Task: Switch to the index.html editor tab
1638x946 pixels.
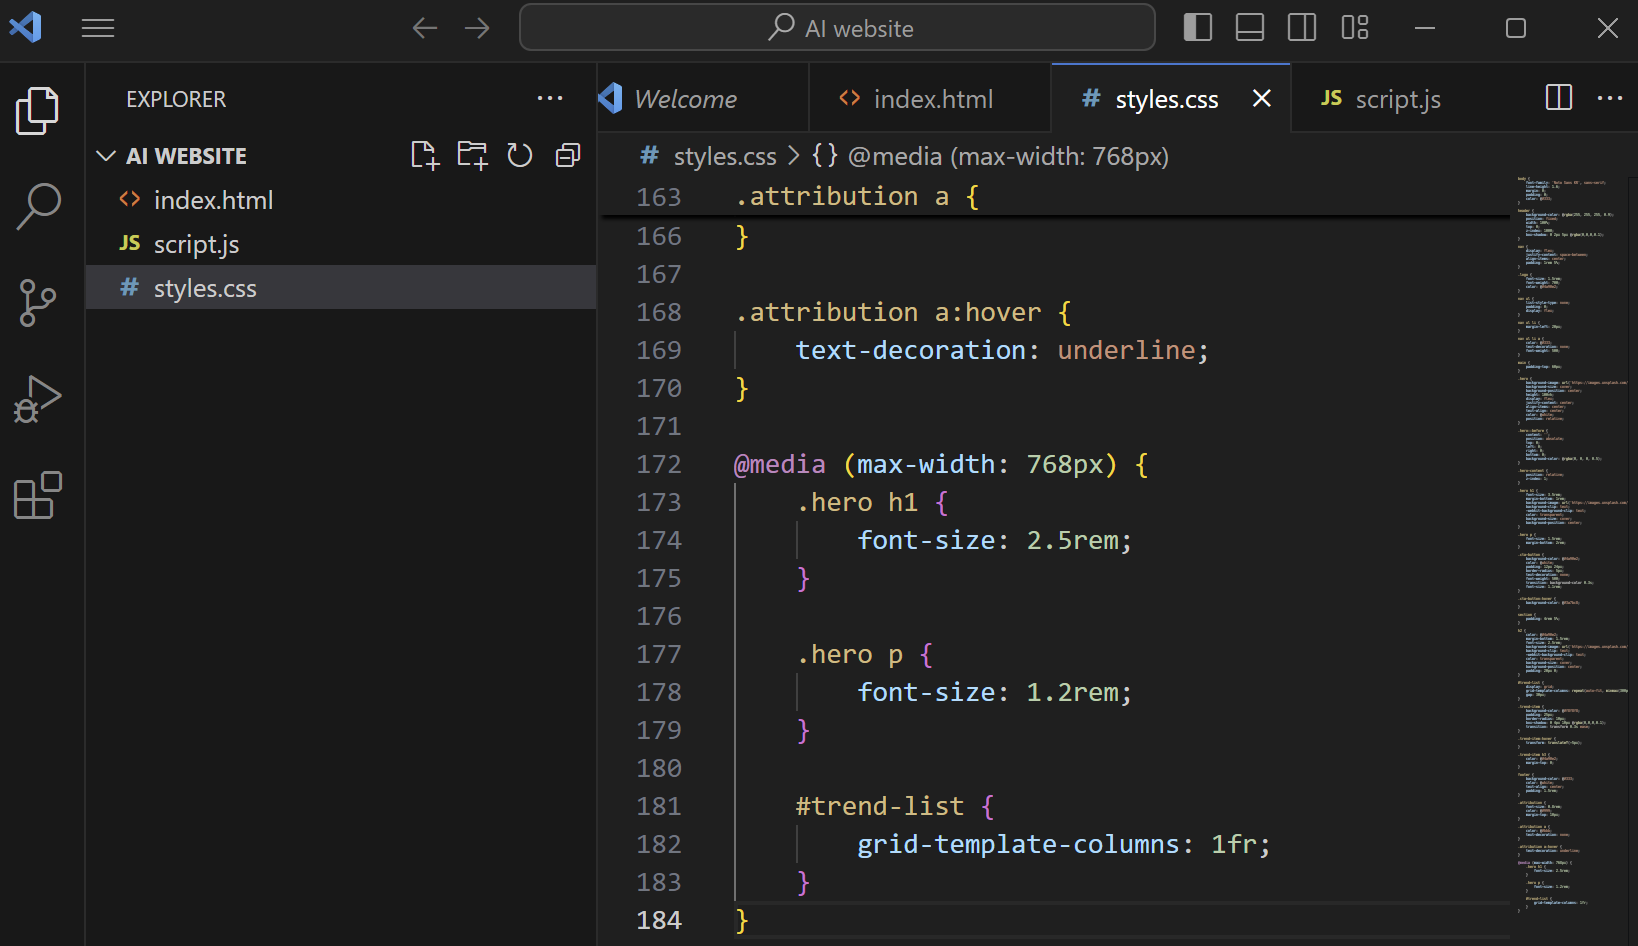Action: point(930,99)
